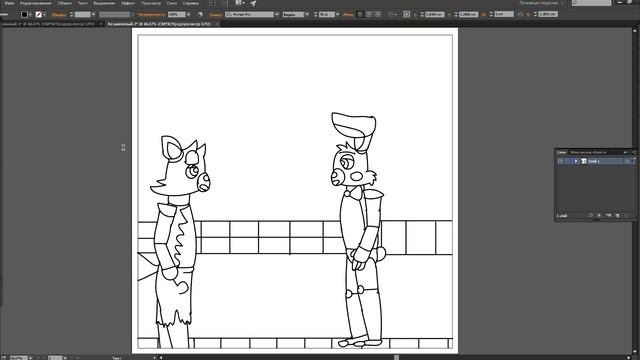Click the Слой 1 target circle

627,161
